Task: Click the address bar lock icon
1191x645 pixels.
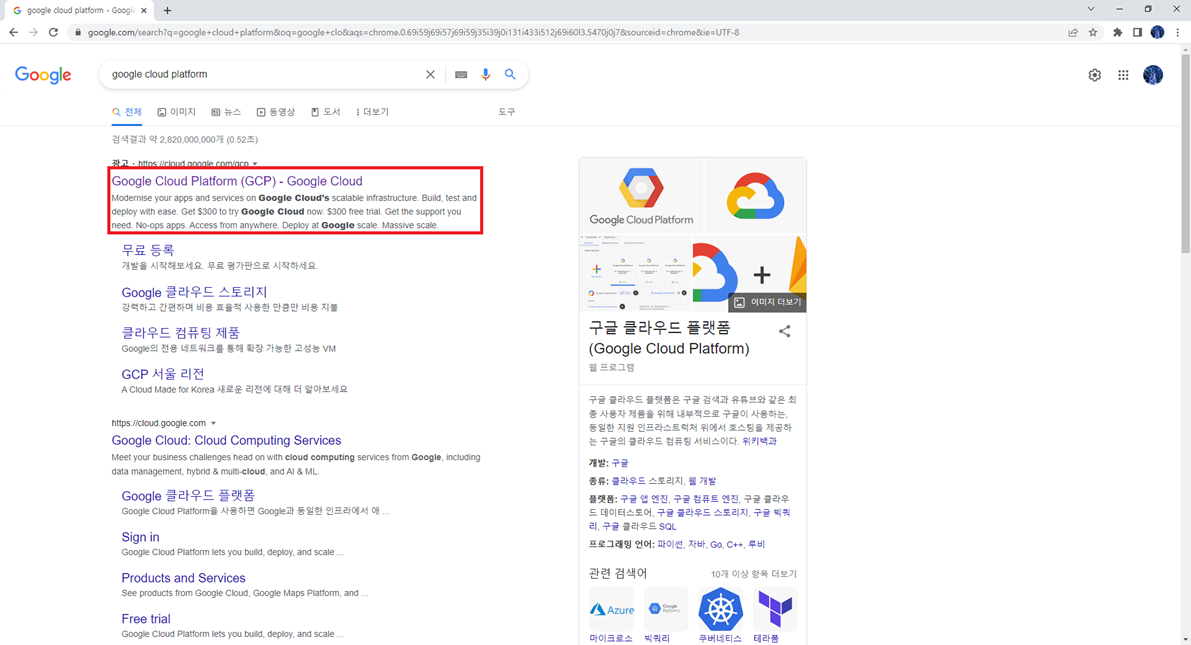Action: click(77, 33)
